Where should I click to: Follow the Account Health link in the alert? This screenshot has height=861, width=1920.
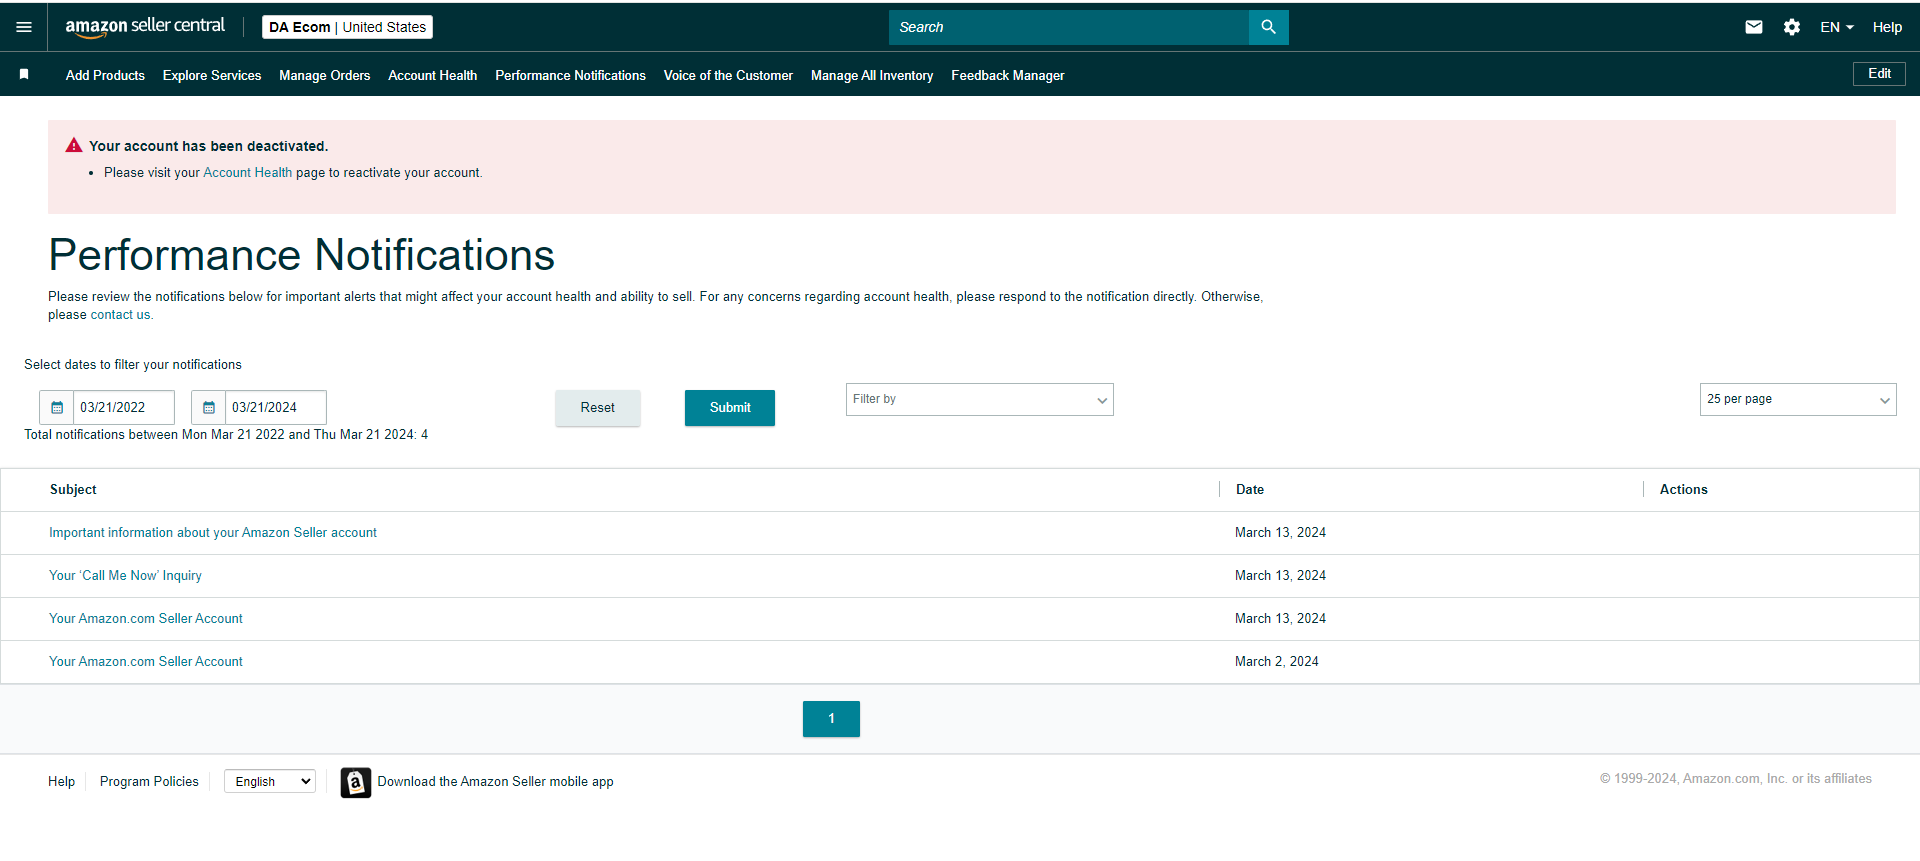click(x=248, y=173)
